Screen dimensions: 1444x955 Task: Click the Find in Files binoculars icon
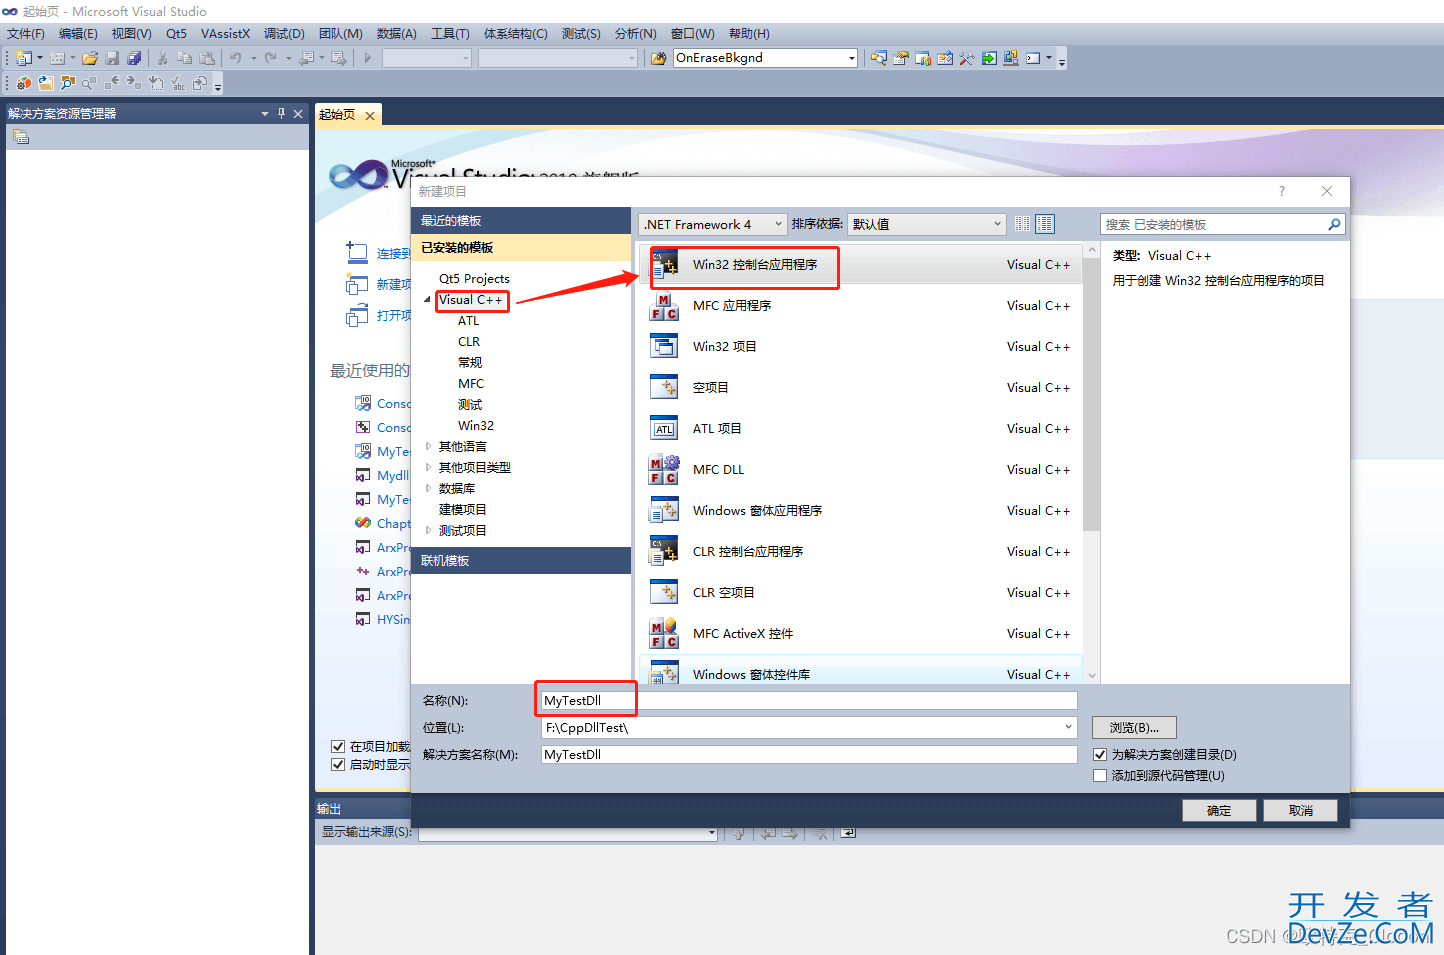[658, 58]
